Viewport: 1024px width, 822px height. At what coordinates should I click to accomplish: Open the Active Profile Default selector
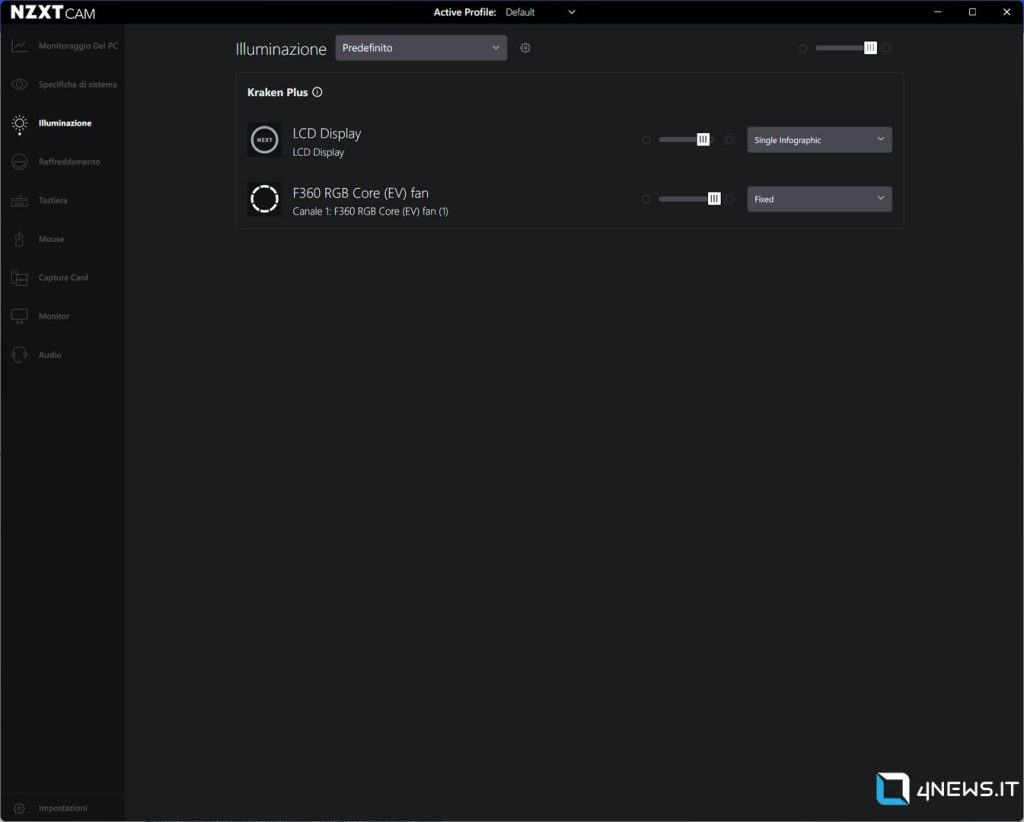pyautogui.click(x=540, y=12)
